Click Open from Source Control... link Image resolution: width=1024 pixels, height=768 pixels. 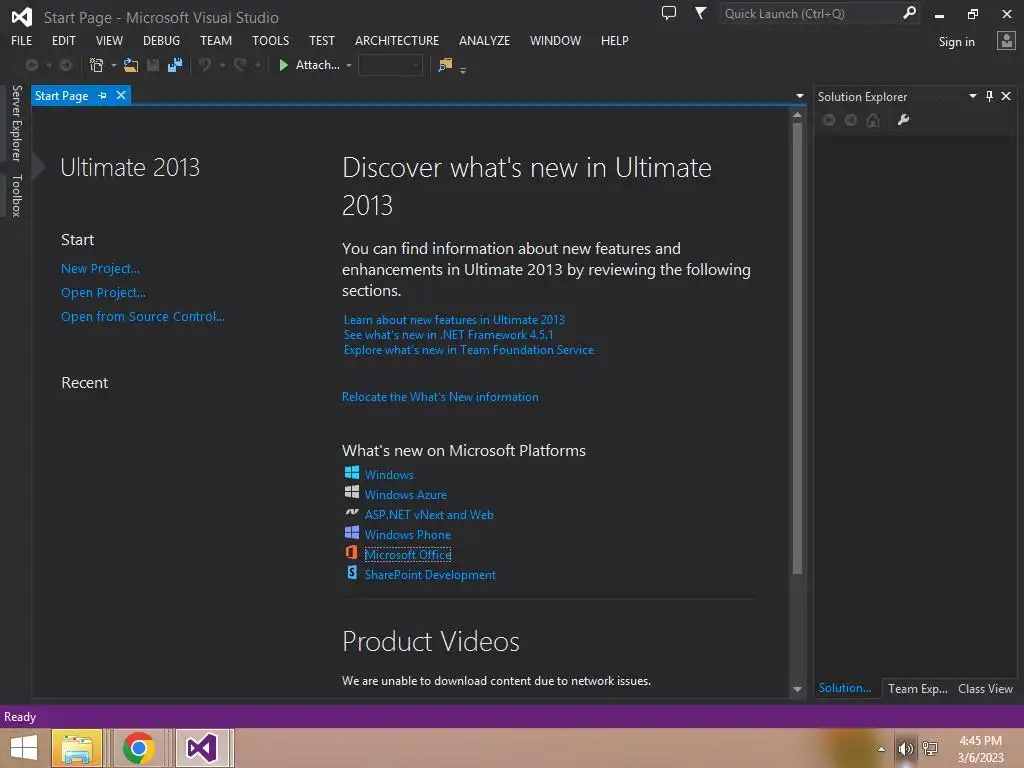coord(142,317)
